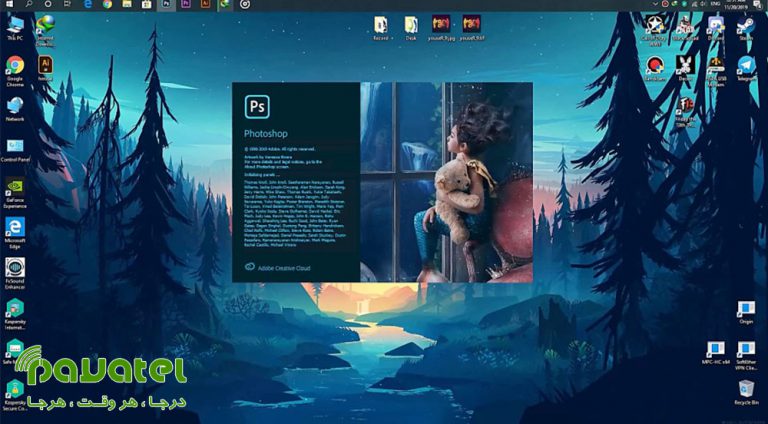Click the red record tray icon
Image resolution: width=768 pixels, height=424 pixels.
coord(665,3)
